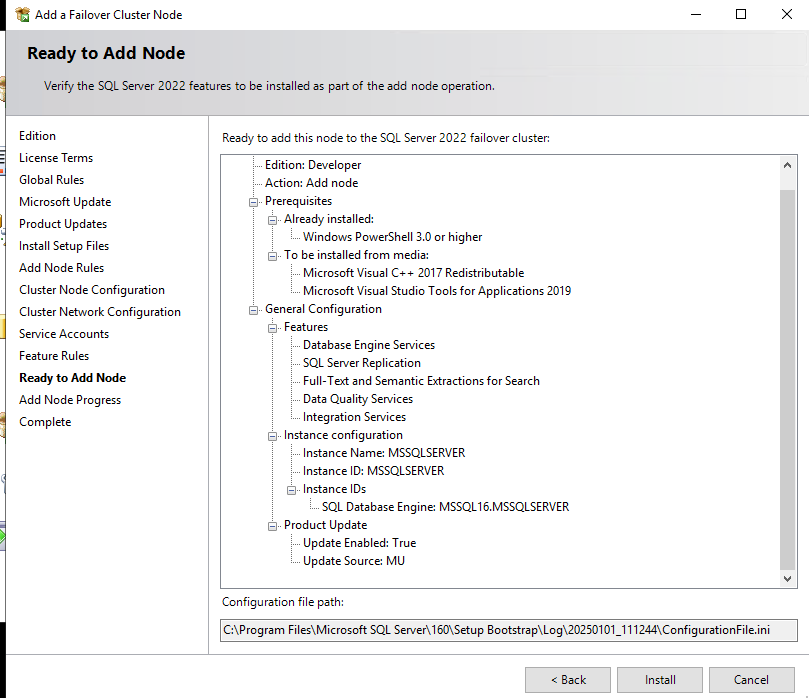809x698 pixels.
Task: Select SQL Database Engine: MSSQL16.MSSQLSERVER row
Action: (445, 507)
